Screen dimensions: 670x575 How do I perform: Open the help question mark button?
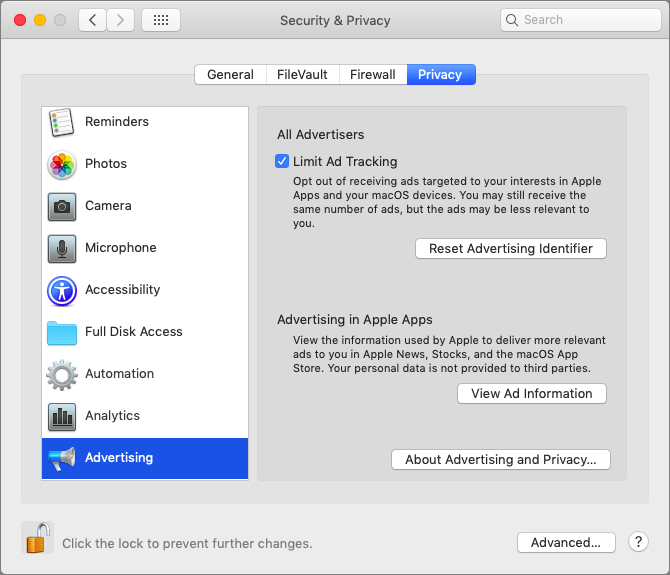point(638,542)
